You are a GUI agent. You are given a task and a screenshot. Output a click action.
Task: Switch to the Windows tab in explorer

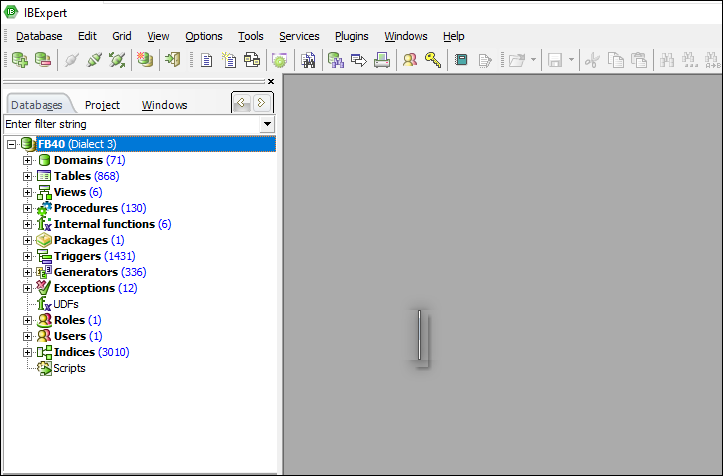[165, 105]
